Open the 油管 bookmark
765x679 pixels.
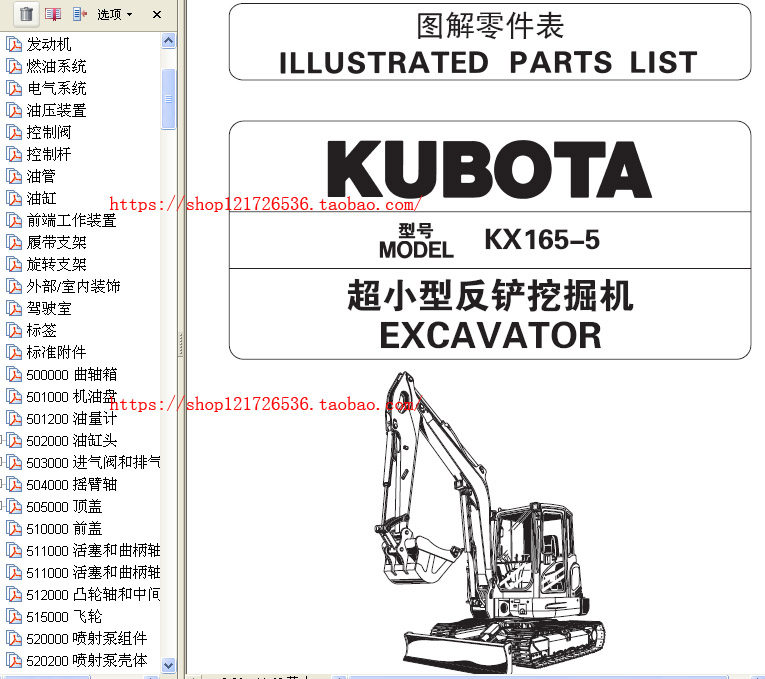click(41, 176)
